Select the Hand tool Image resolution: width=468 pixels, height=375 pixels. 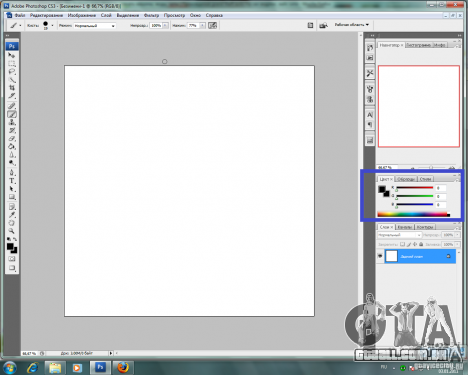pyautogui.click(x=12, y=223)
